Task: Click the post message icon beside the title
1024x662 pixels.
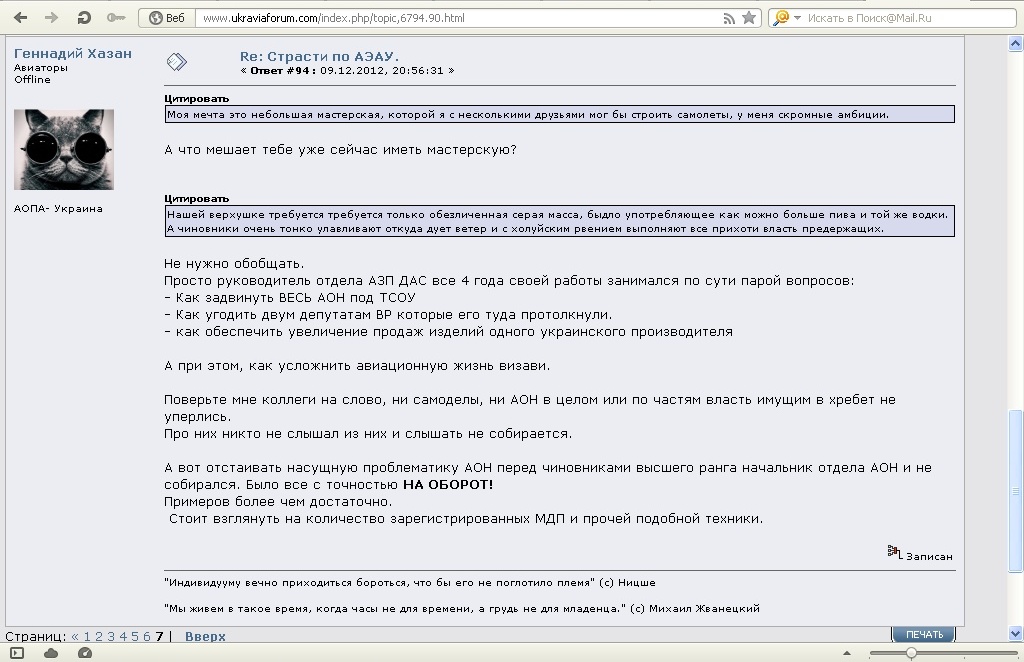Action: (176, 62)
